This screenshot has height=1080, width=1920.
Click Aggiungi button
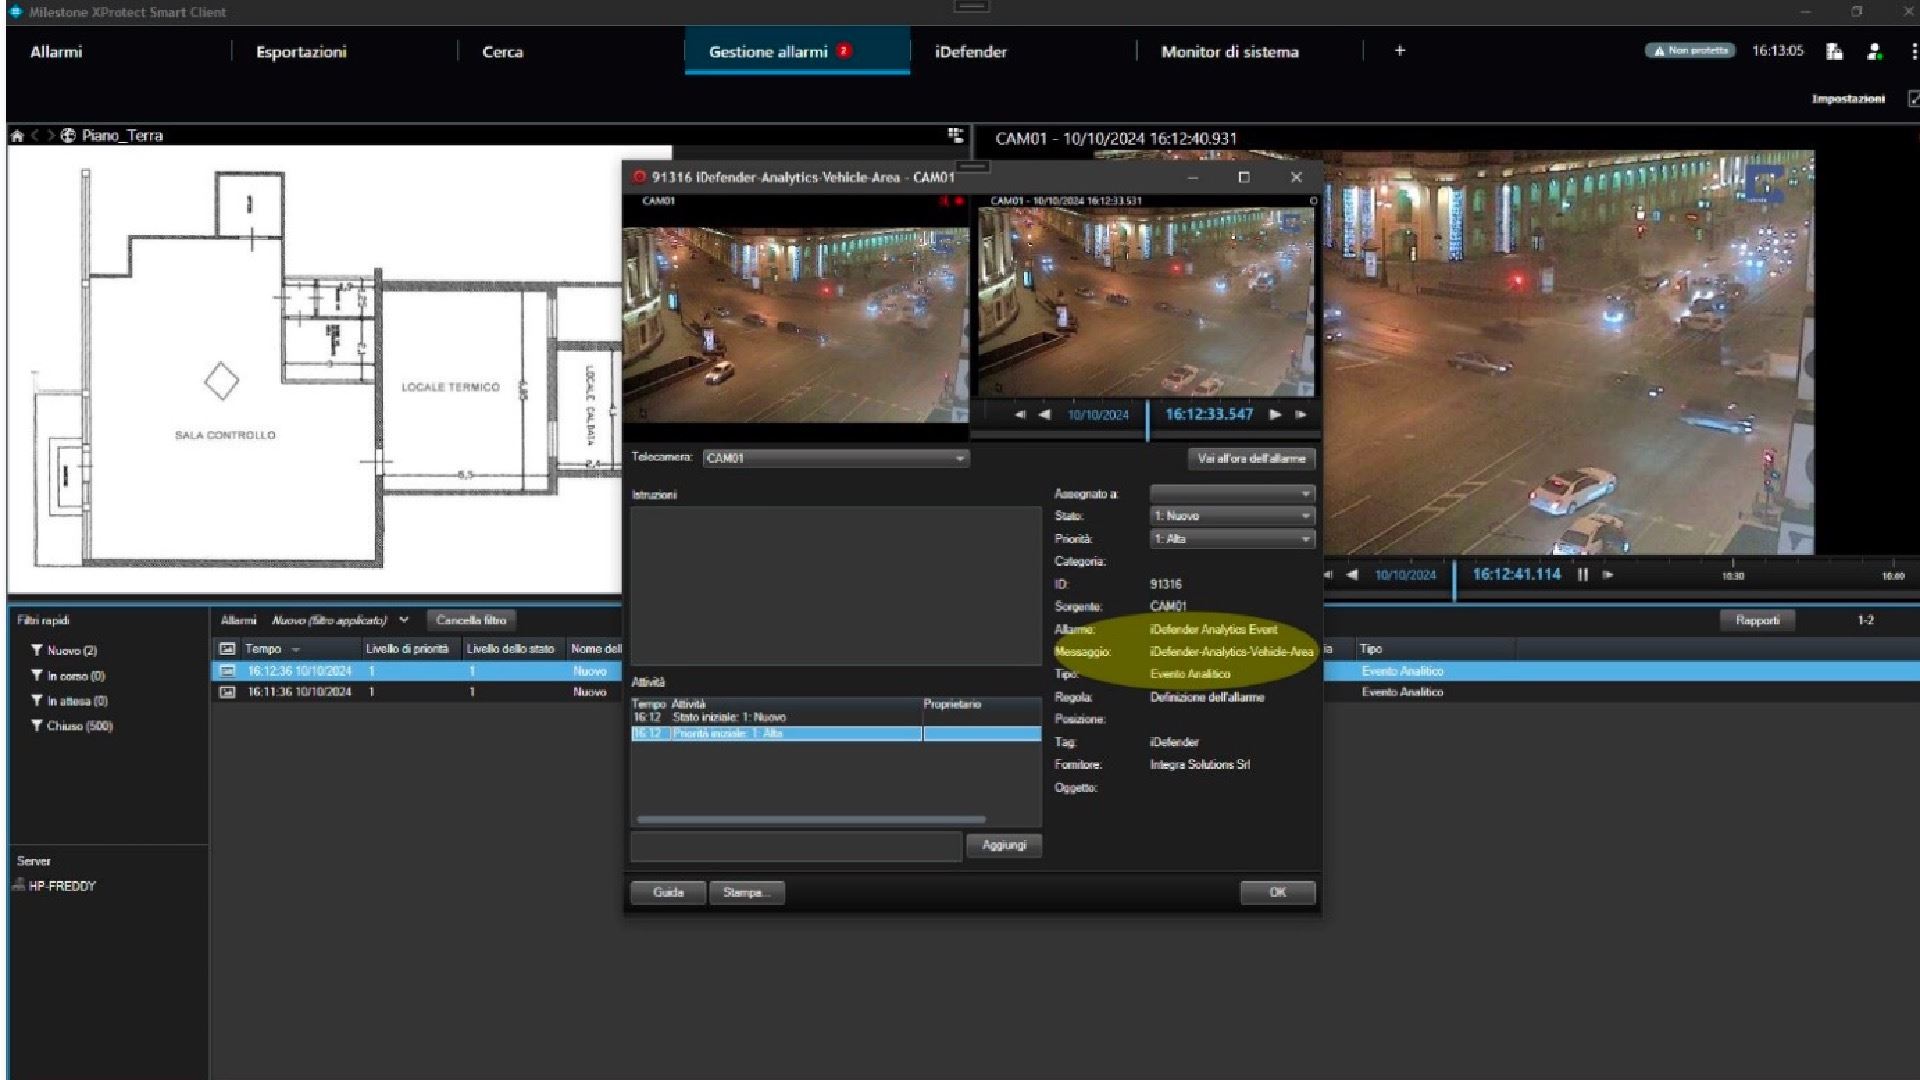tap(1004, 846)
